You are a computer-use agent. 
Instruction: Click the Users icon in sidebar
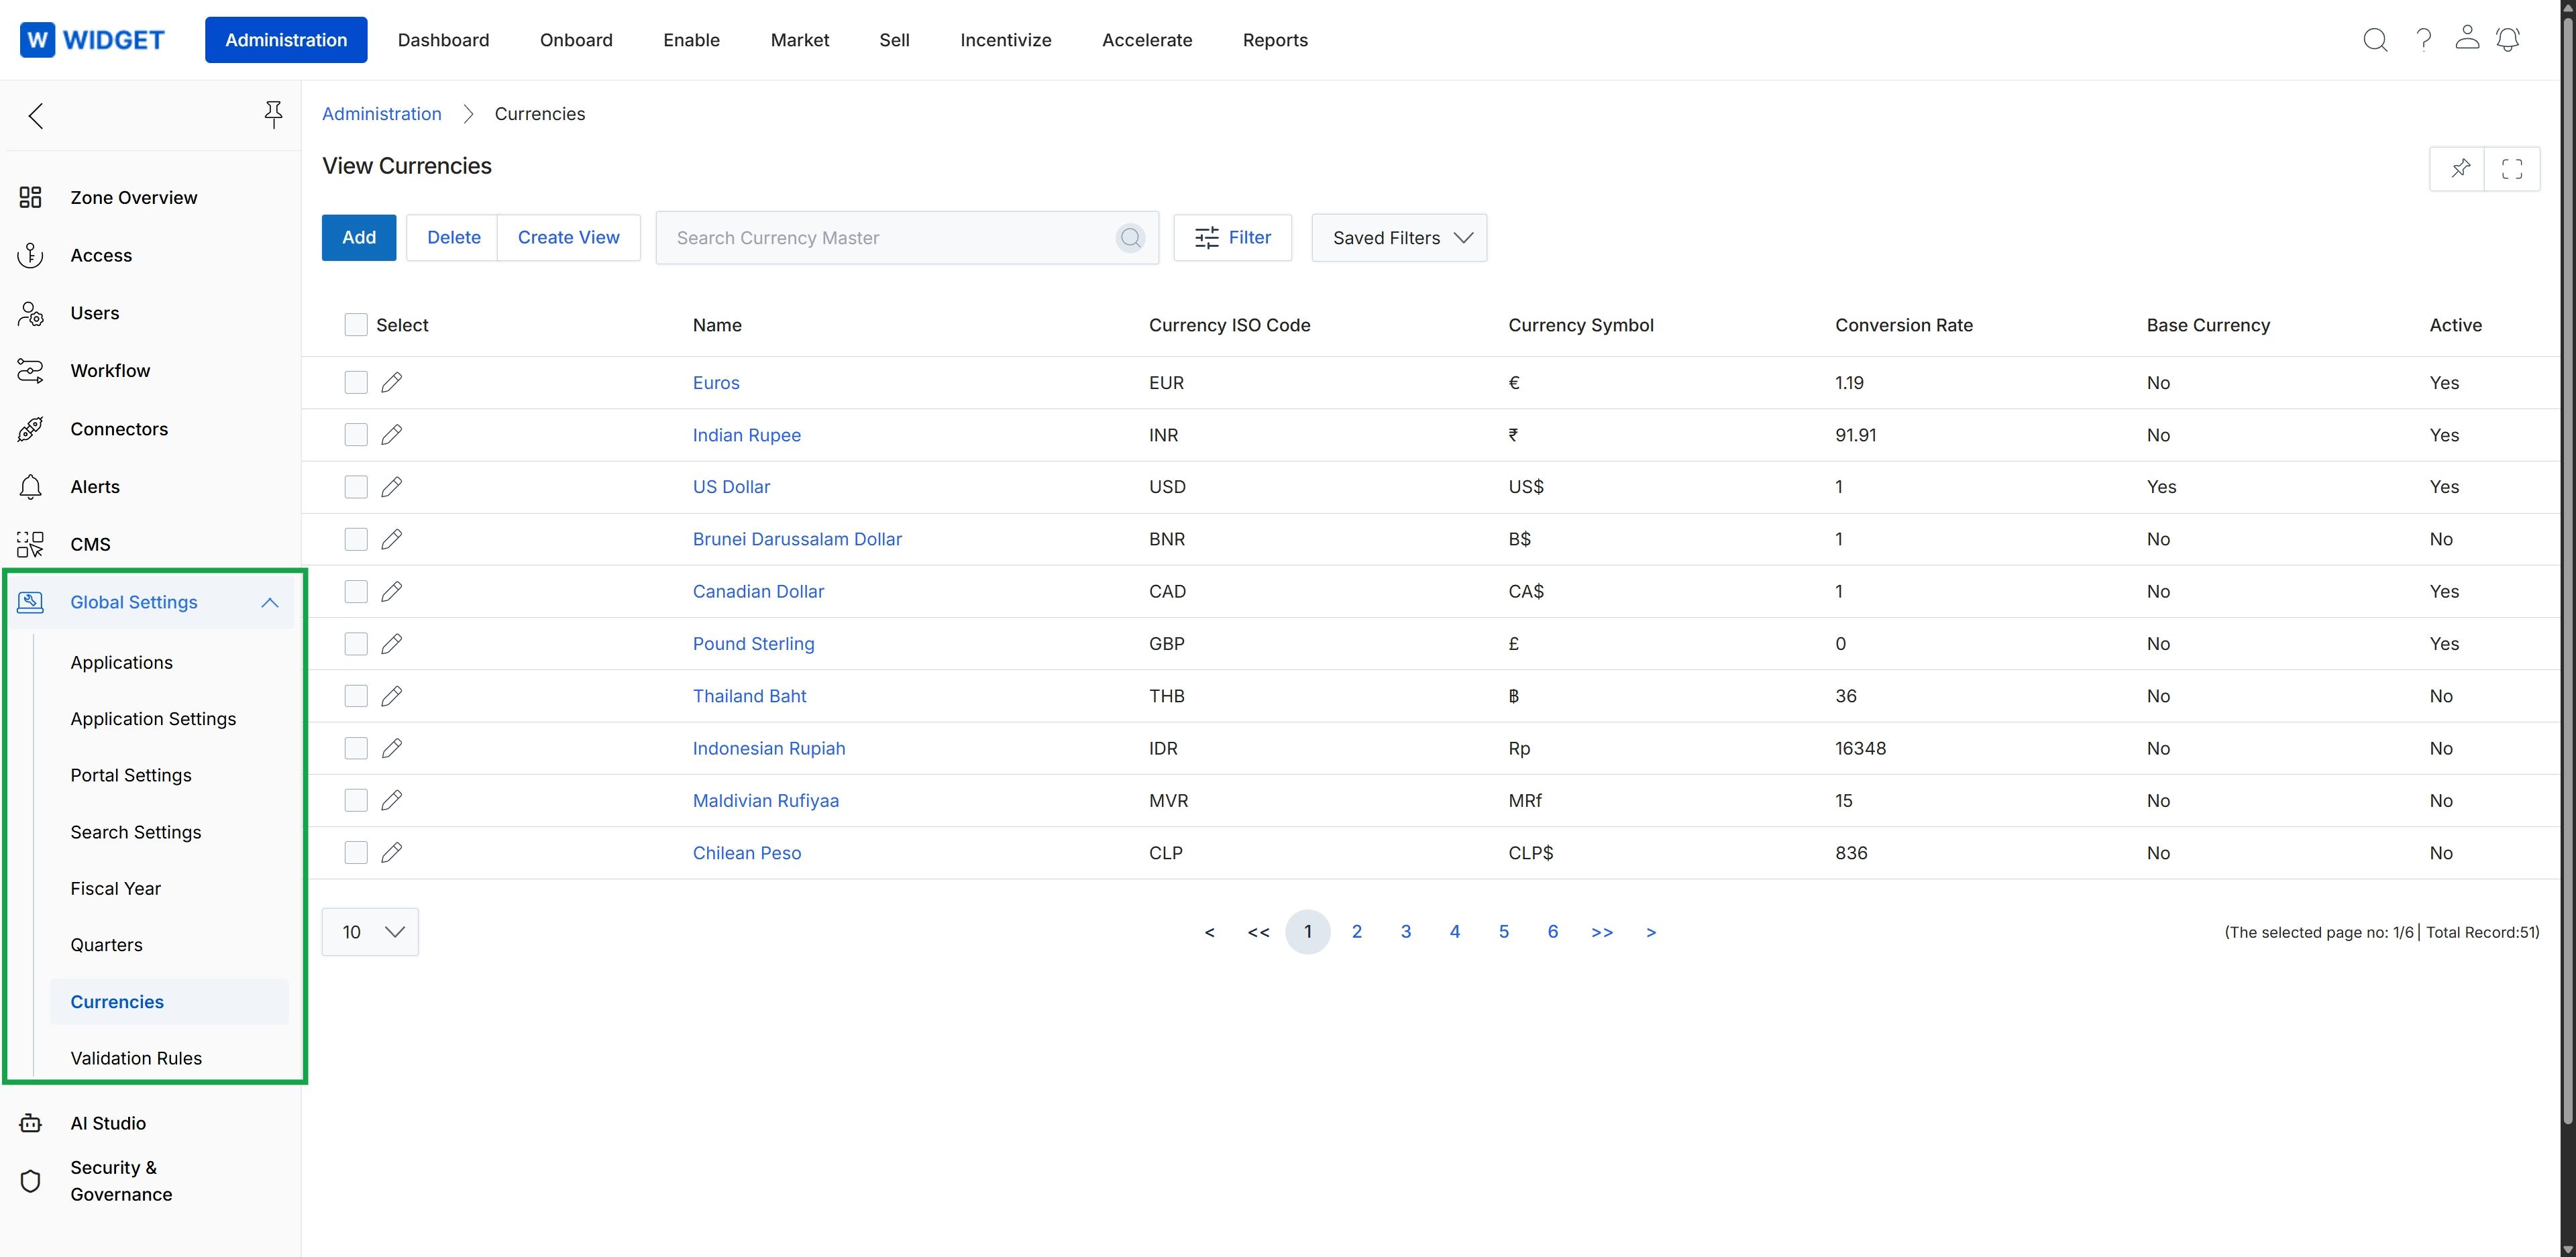pos(30,313)
